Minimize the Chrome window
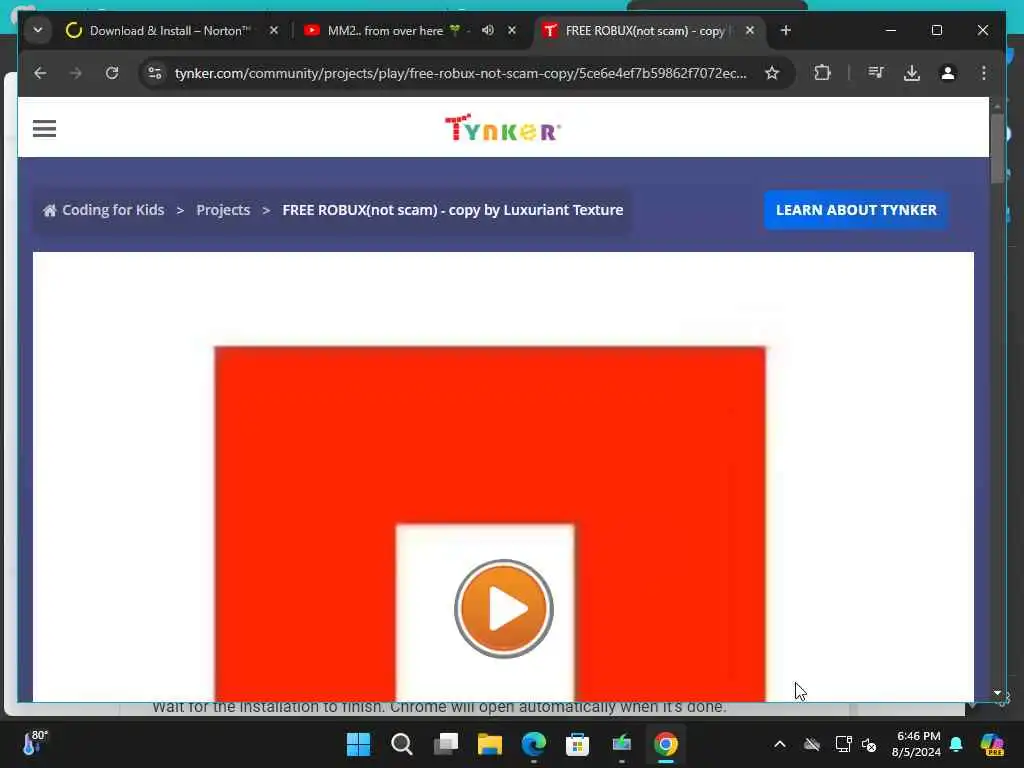1024x768 pixels. click(891, 30)
